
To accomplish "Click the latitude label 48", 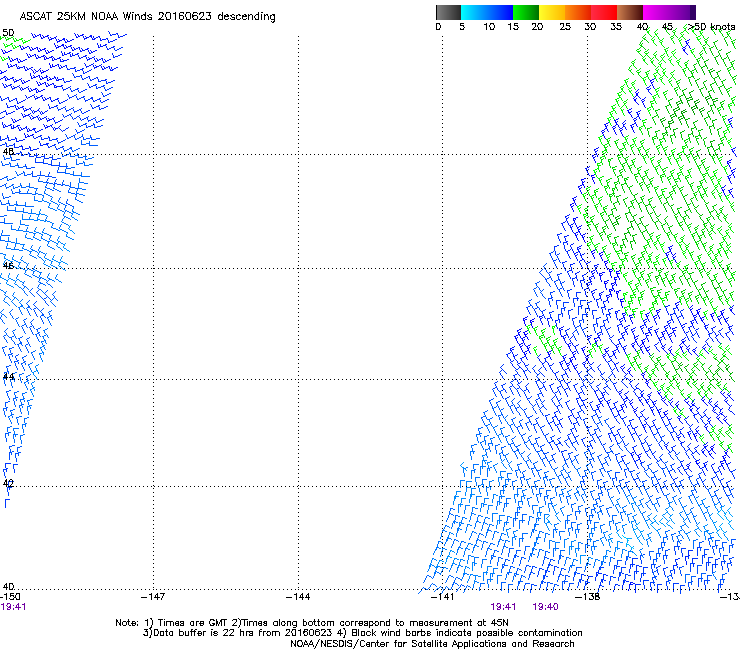I will coord(8,152).
